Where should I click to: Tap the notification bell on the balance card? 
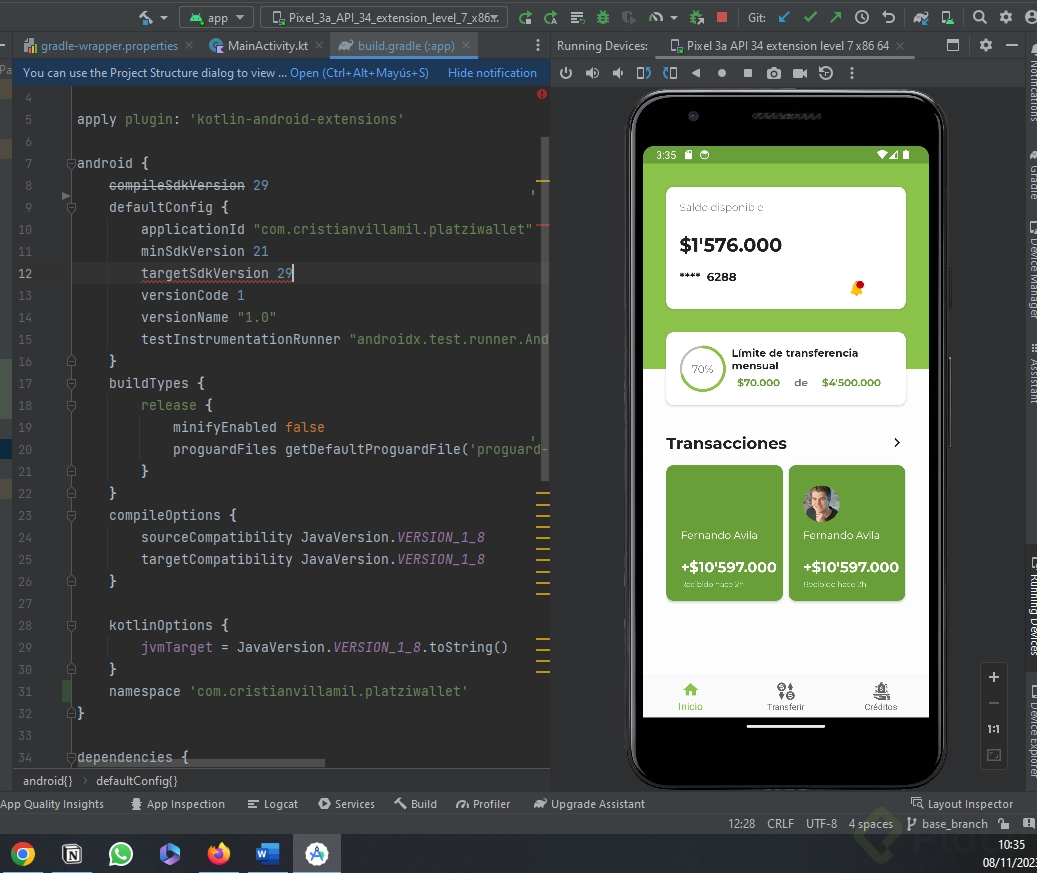click(x=857, y=288)
